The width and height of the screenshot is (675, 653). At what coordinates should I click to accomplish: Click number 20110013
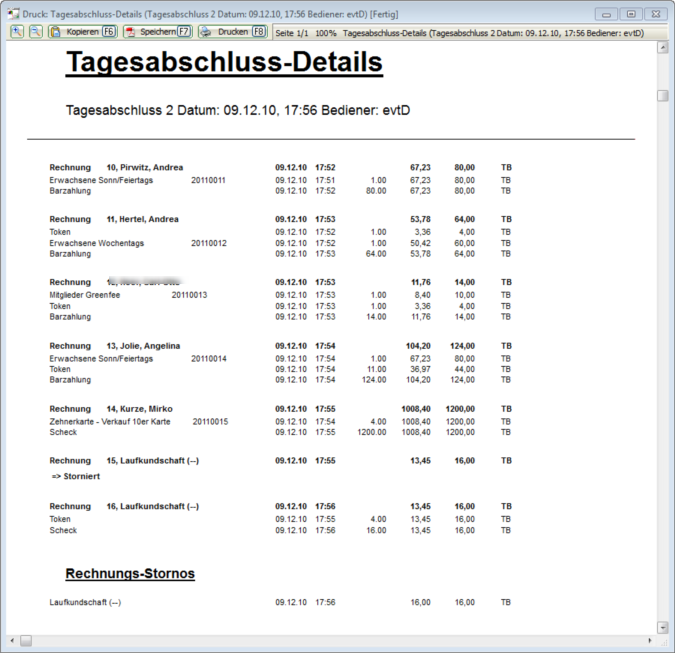tap(189, 295)
